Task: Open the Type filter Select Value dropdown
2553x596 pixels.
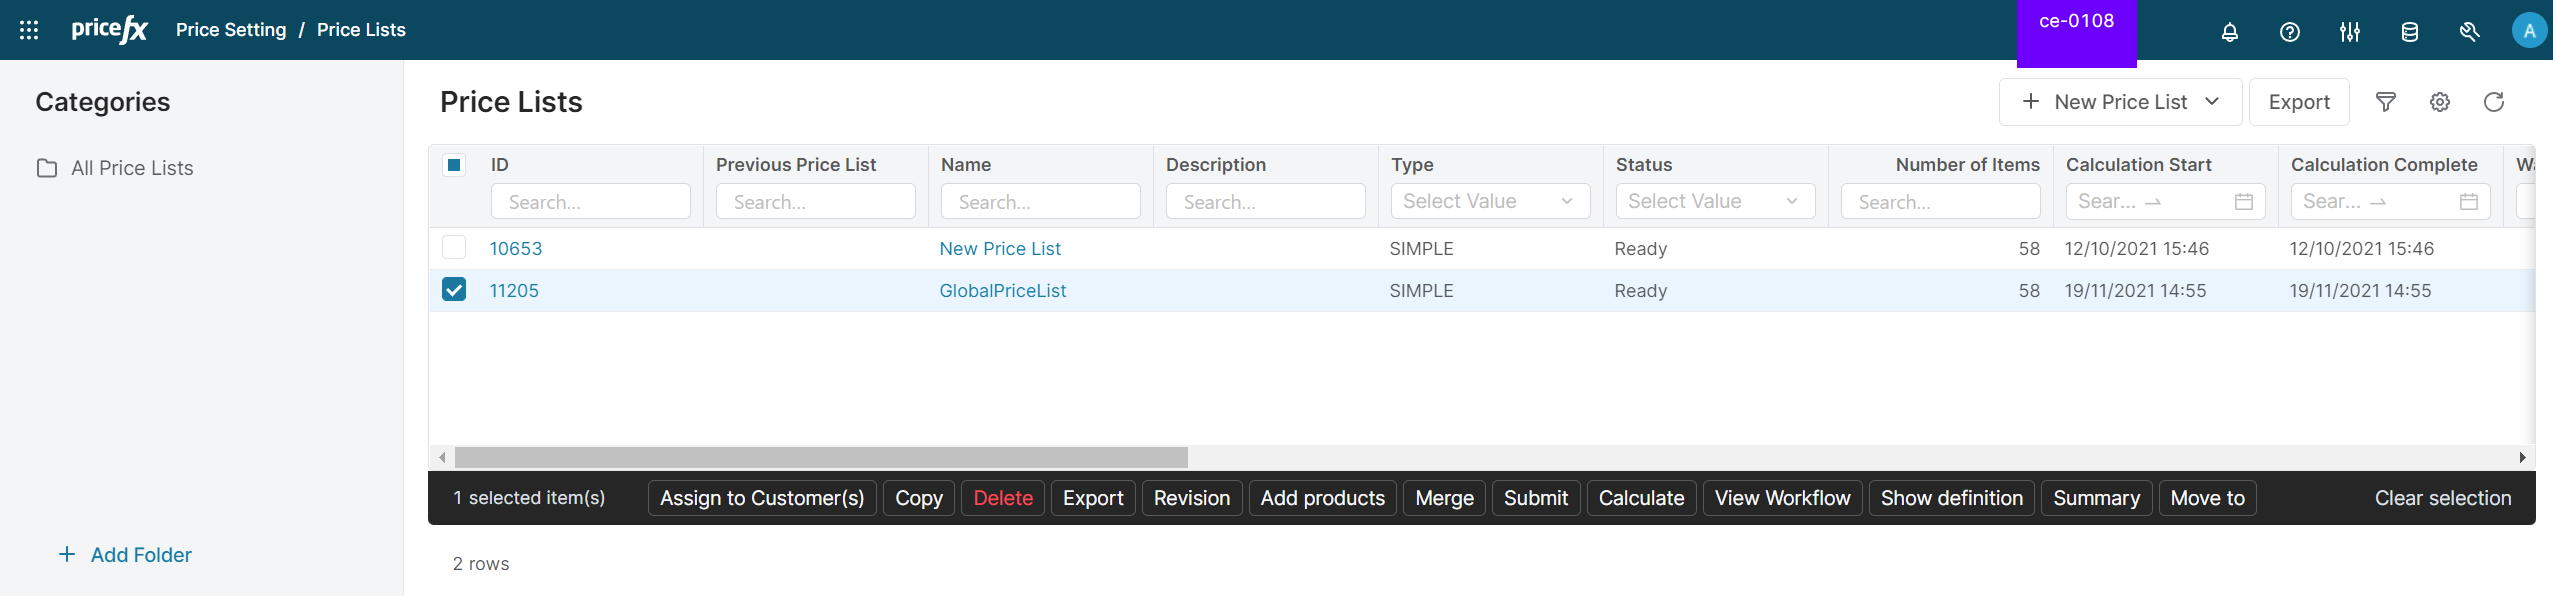Action: (1489, 201)
